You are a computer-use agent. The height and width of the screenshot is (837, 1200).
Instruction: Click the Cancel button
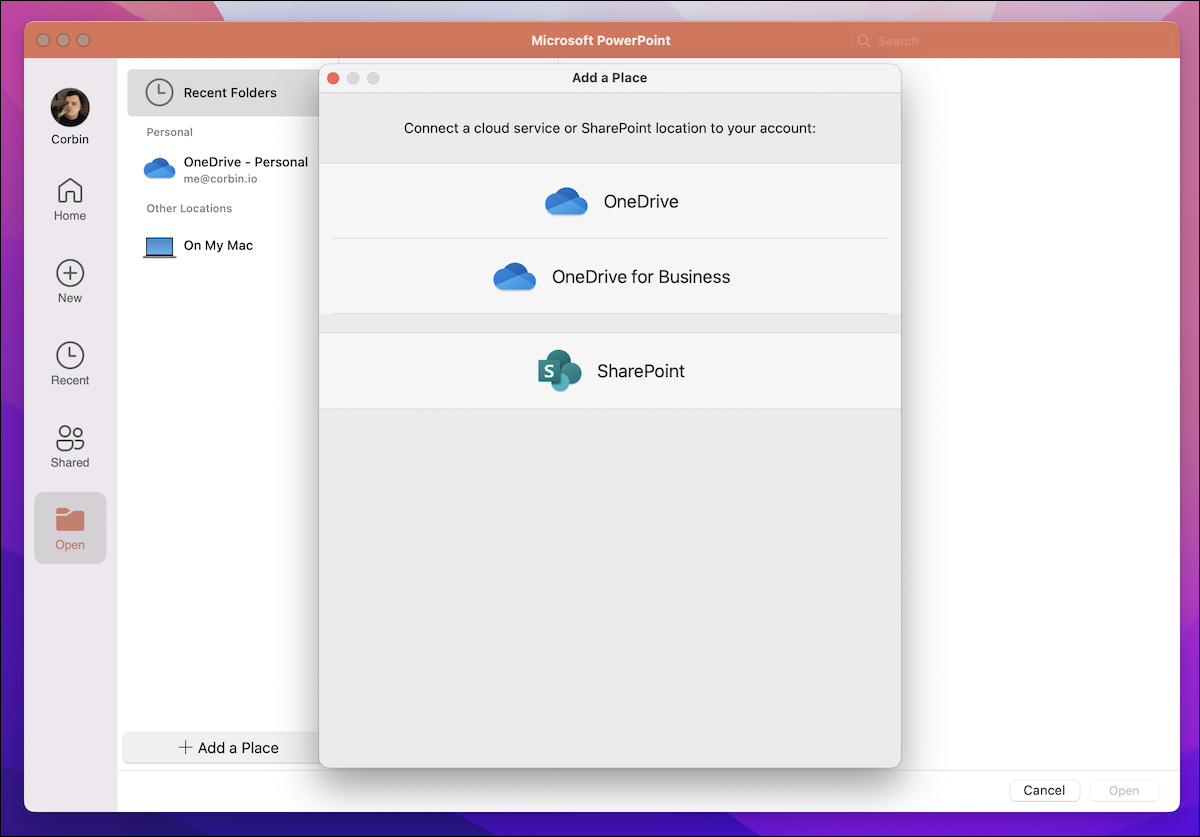click(x=1044, y=790)
